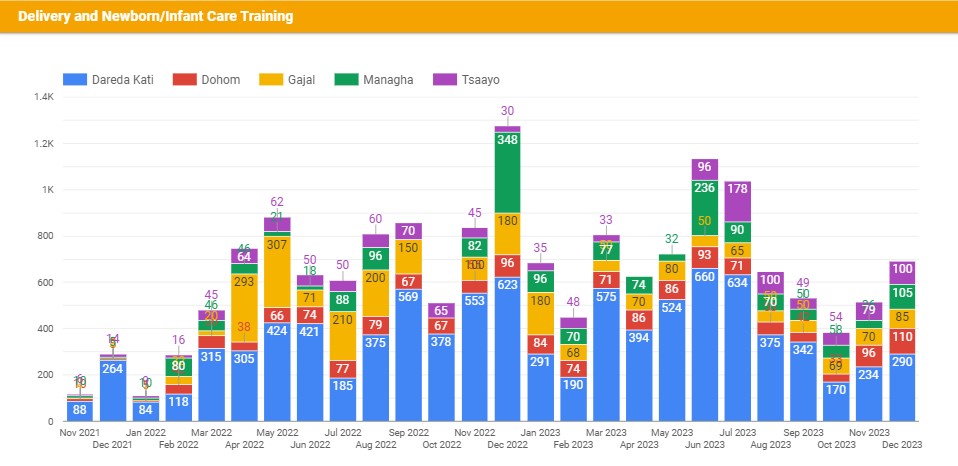The image size is (958, 466).
Task: Click the May 2022 Gajal segment 307
Action: 277,272
